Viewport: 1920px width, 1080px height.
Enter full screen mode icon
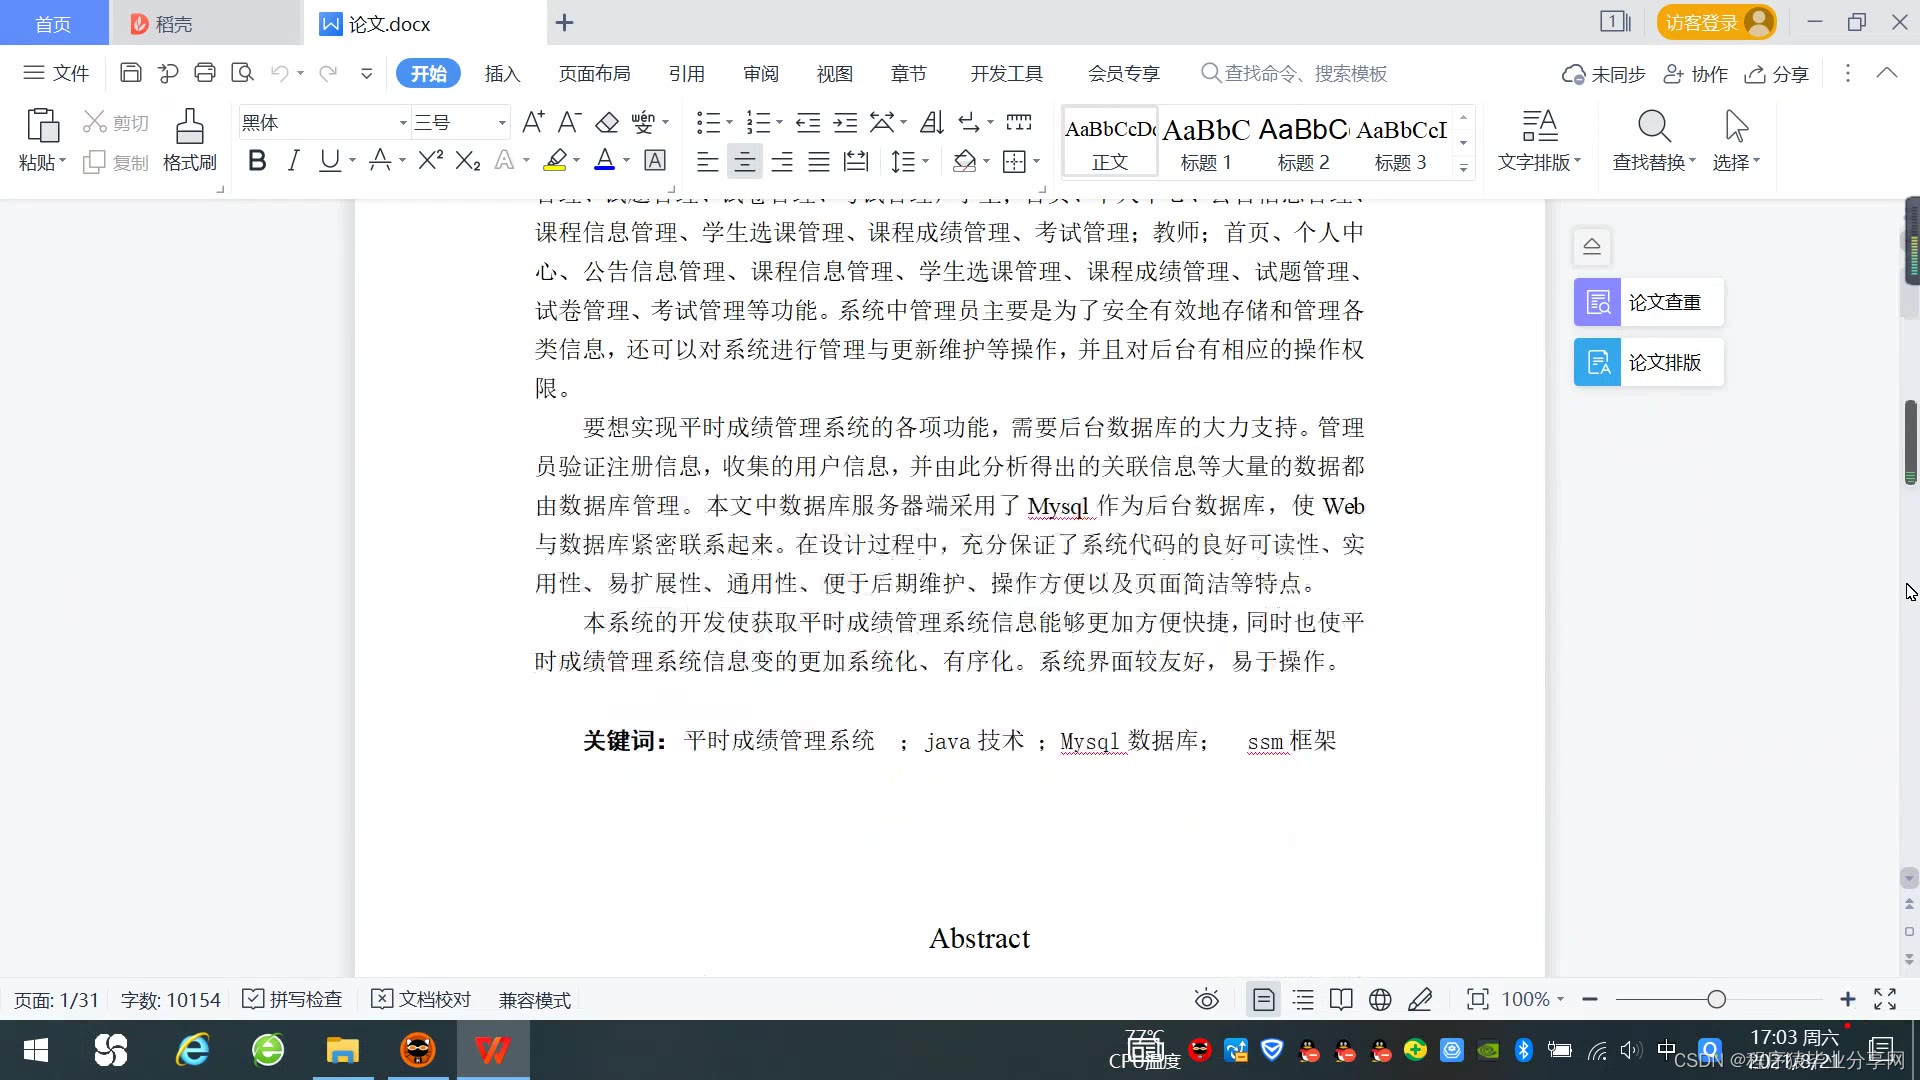coord(1885,999)
